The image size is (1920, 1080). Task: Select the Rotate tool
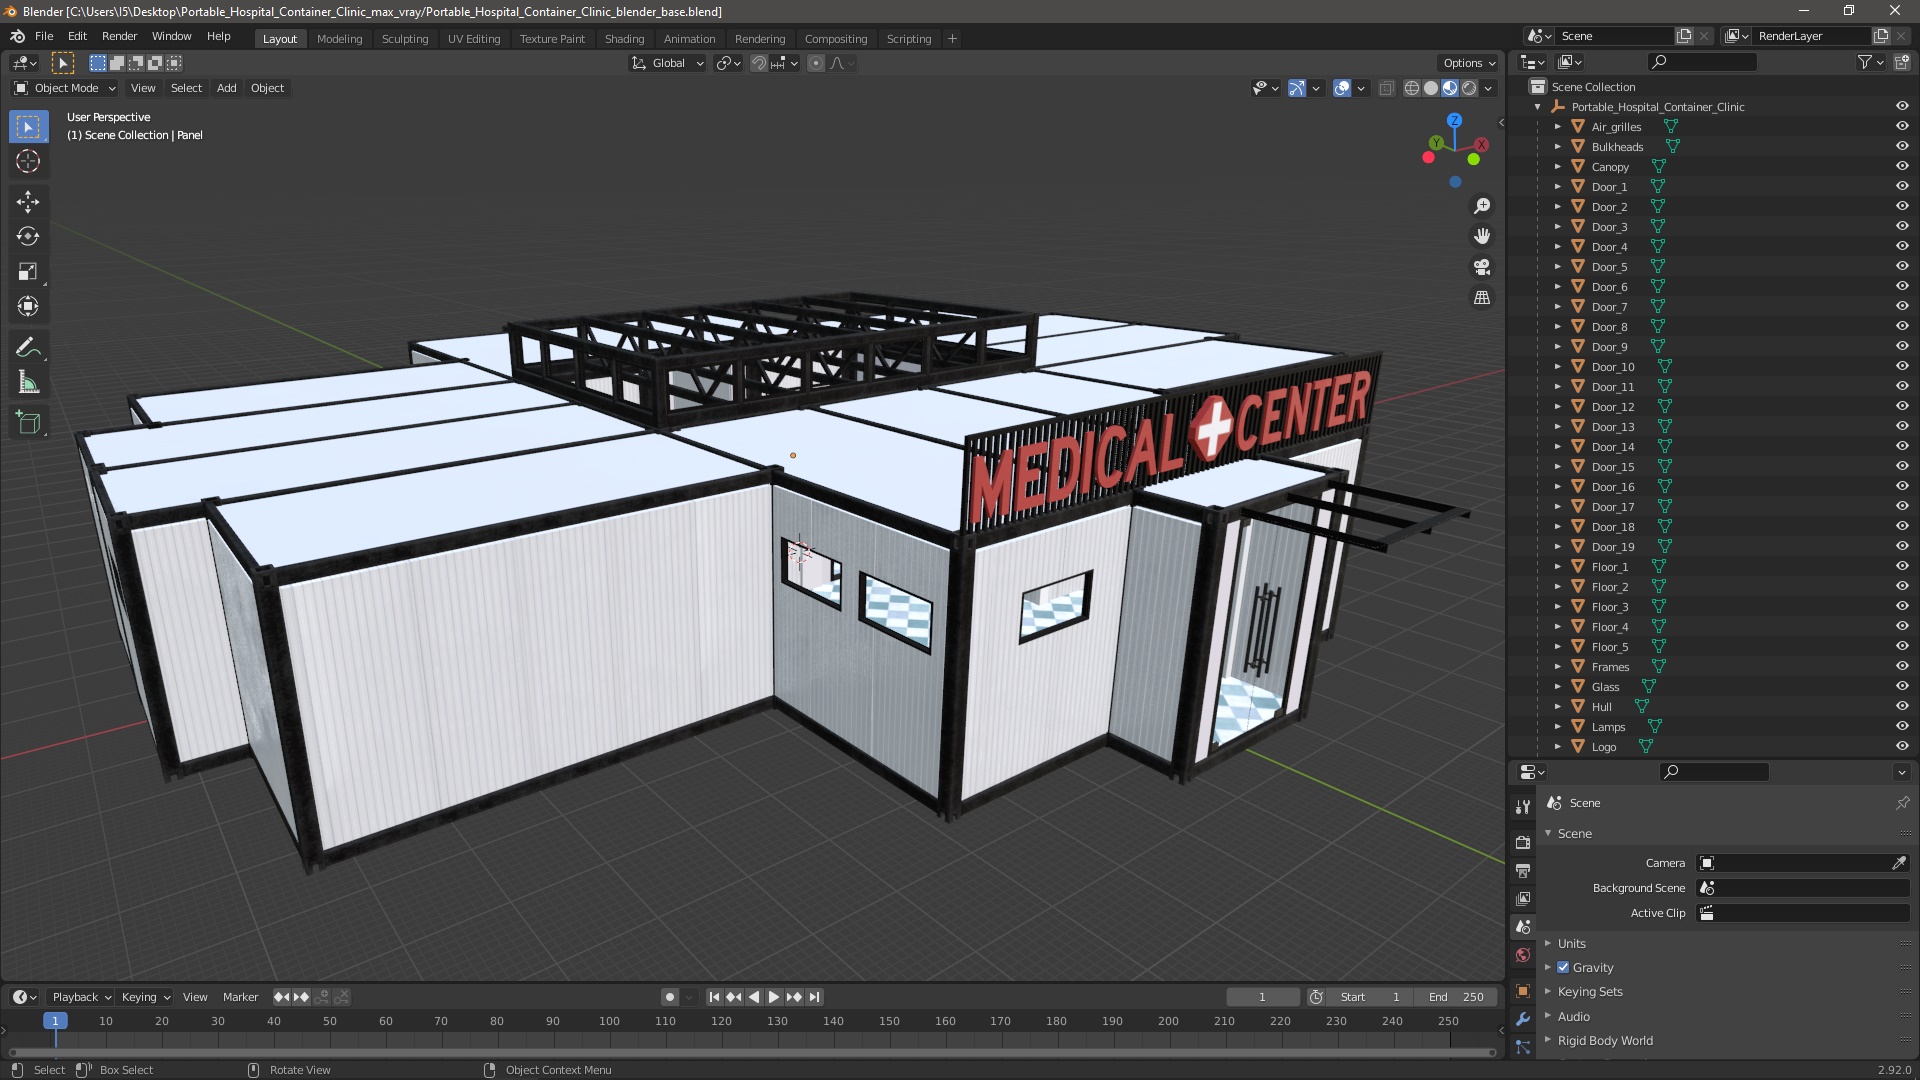28,237
